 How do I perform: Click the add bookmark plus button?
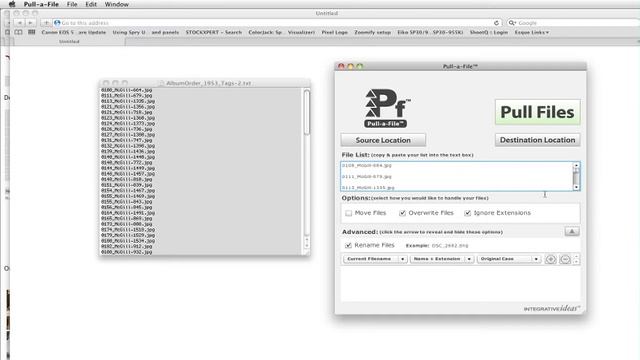coord(46,23)
